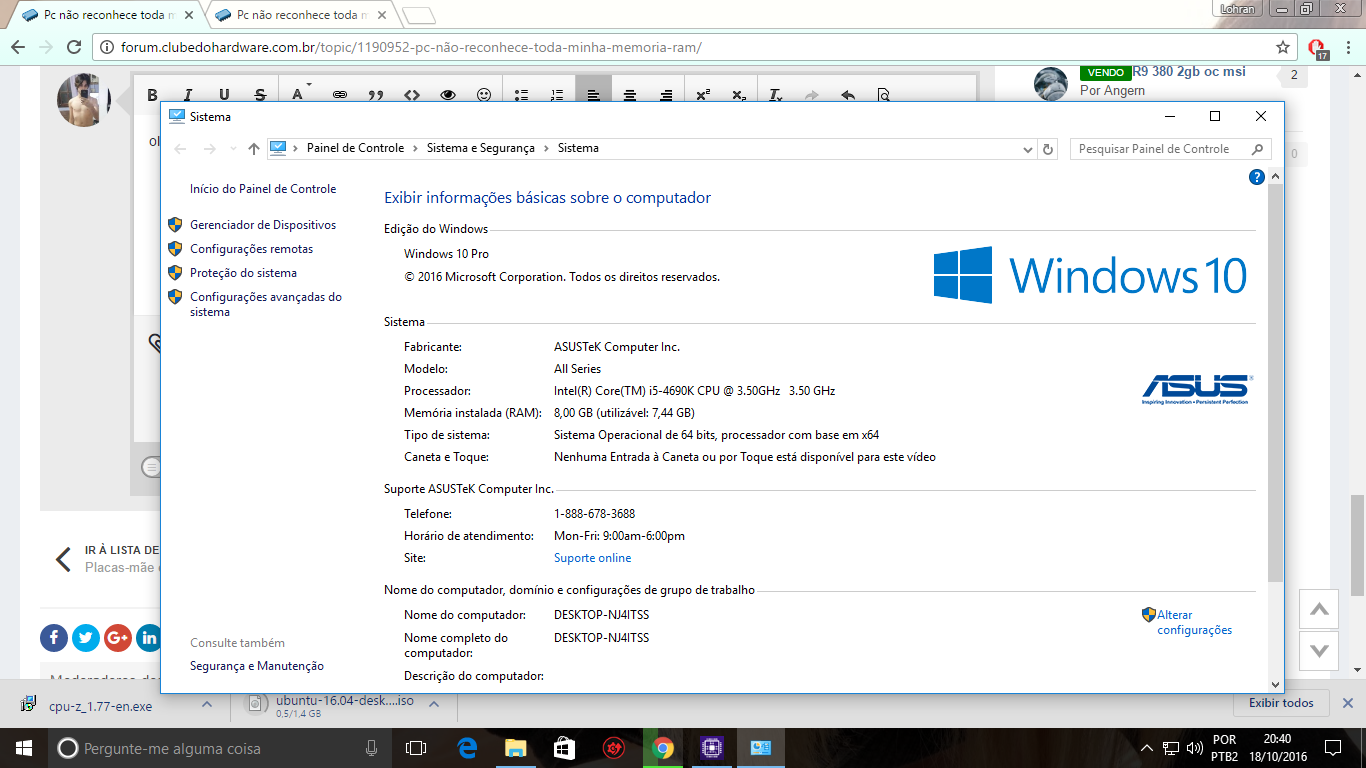Switch to the second Chrome tab
Viewport: 1366px width, 768px height.
click(x=302, y=15)
